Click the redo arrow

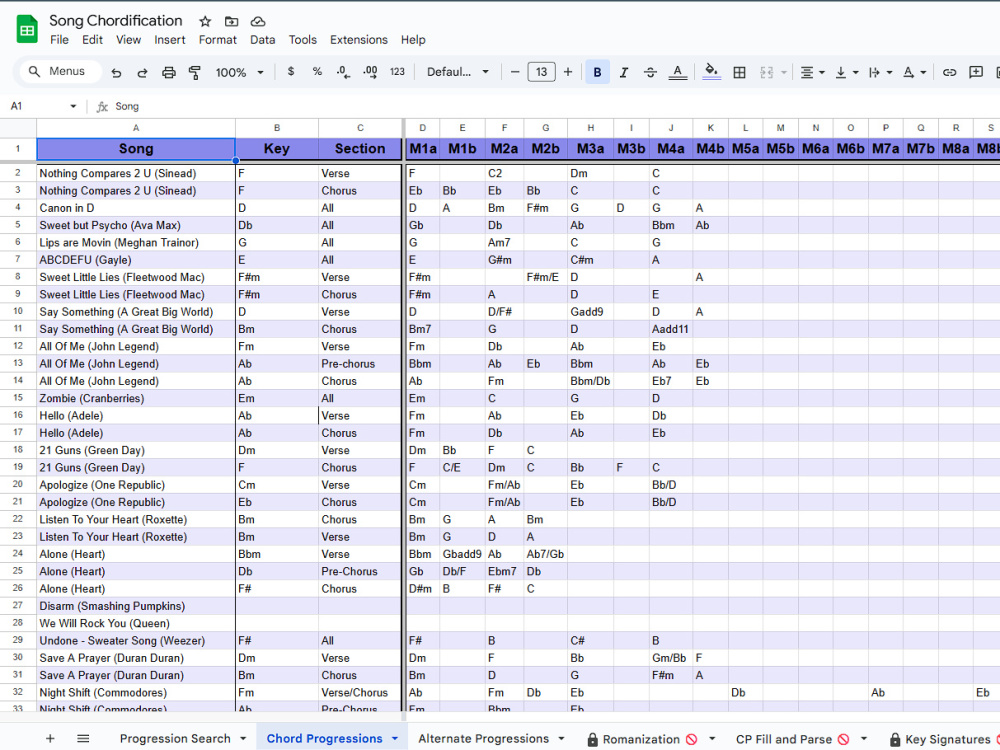coord(142,72)
